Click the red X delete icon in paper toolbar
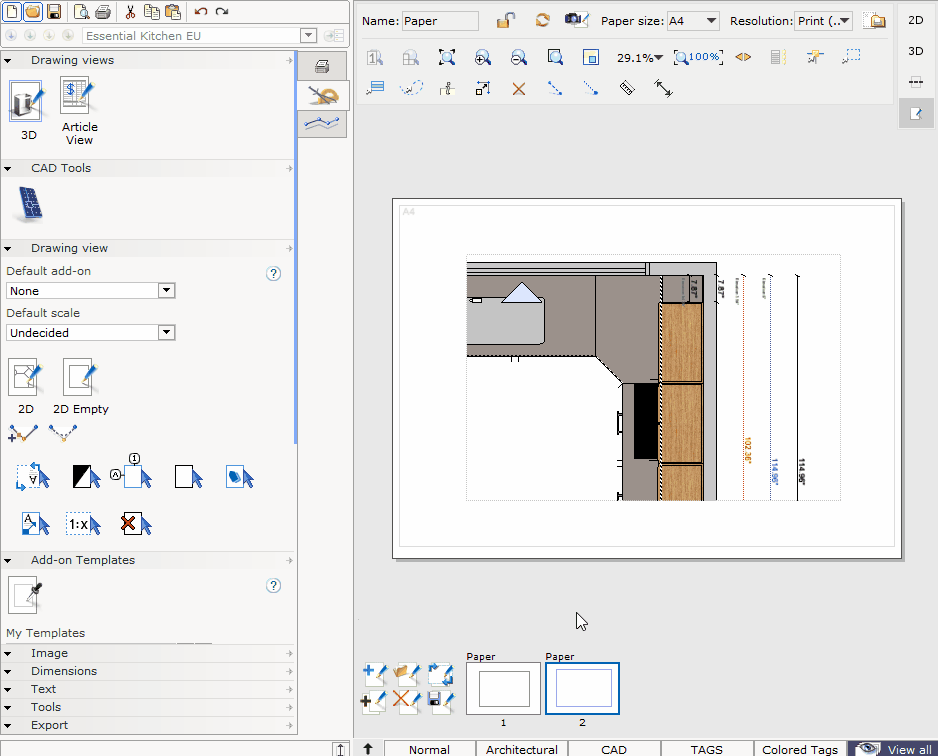Screen dimensions: 938x756 [519, 89]
